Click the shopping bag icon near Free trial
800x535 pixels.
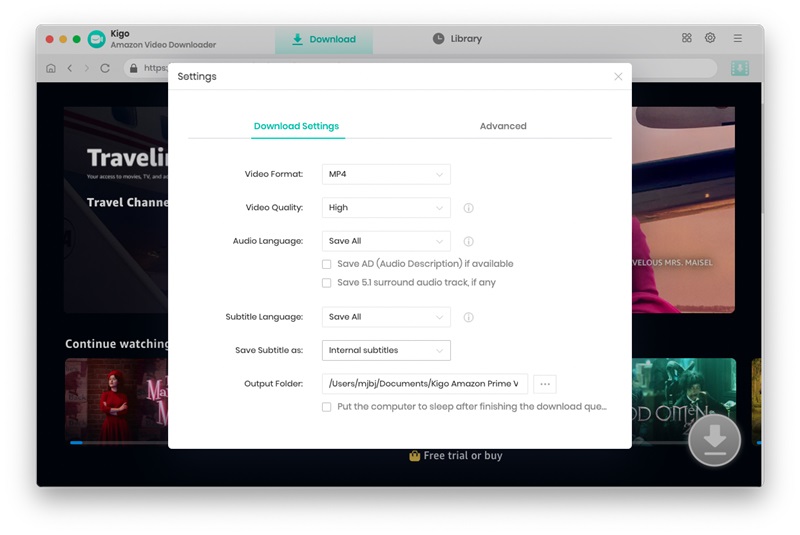pos(414,455)
